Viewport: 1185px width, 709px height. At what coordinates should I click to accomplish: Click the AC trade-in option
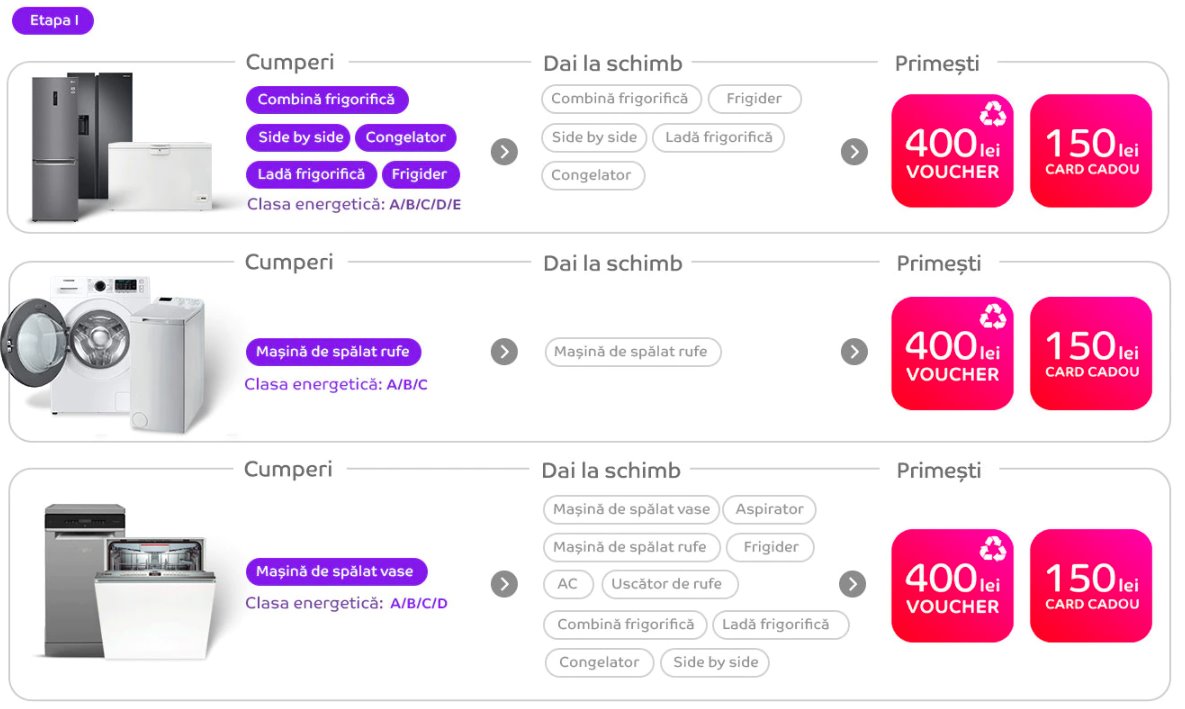pyautogui.click(x=568, y=584)
